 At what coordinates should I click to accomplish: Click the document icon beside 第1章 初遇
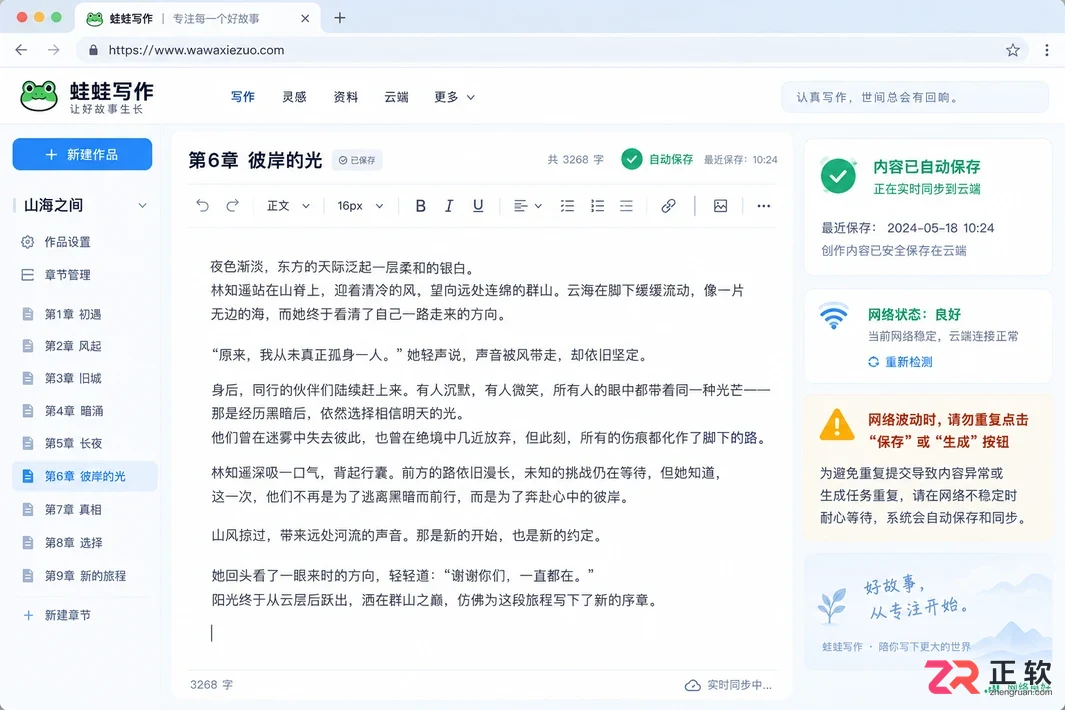coord(28,314)
